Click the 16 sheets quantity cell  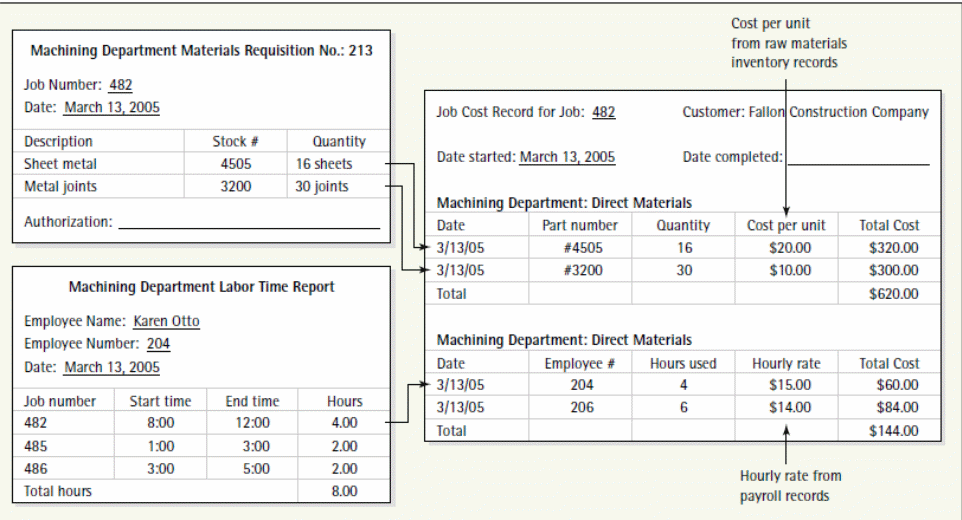point(324,164)
